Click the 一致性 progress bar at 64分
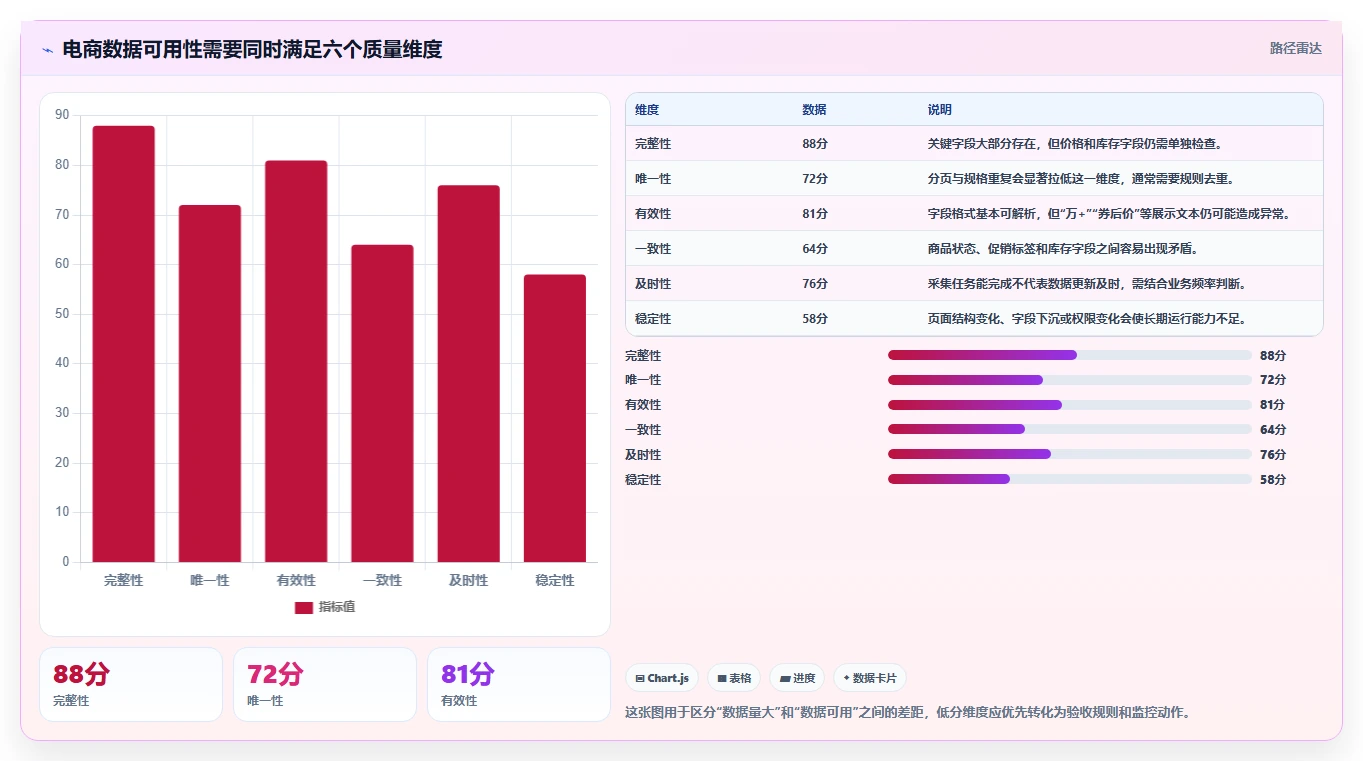Viewport: 1363px width, 761px height. [x=1070, y=430]
